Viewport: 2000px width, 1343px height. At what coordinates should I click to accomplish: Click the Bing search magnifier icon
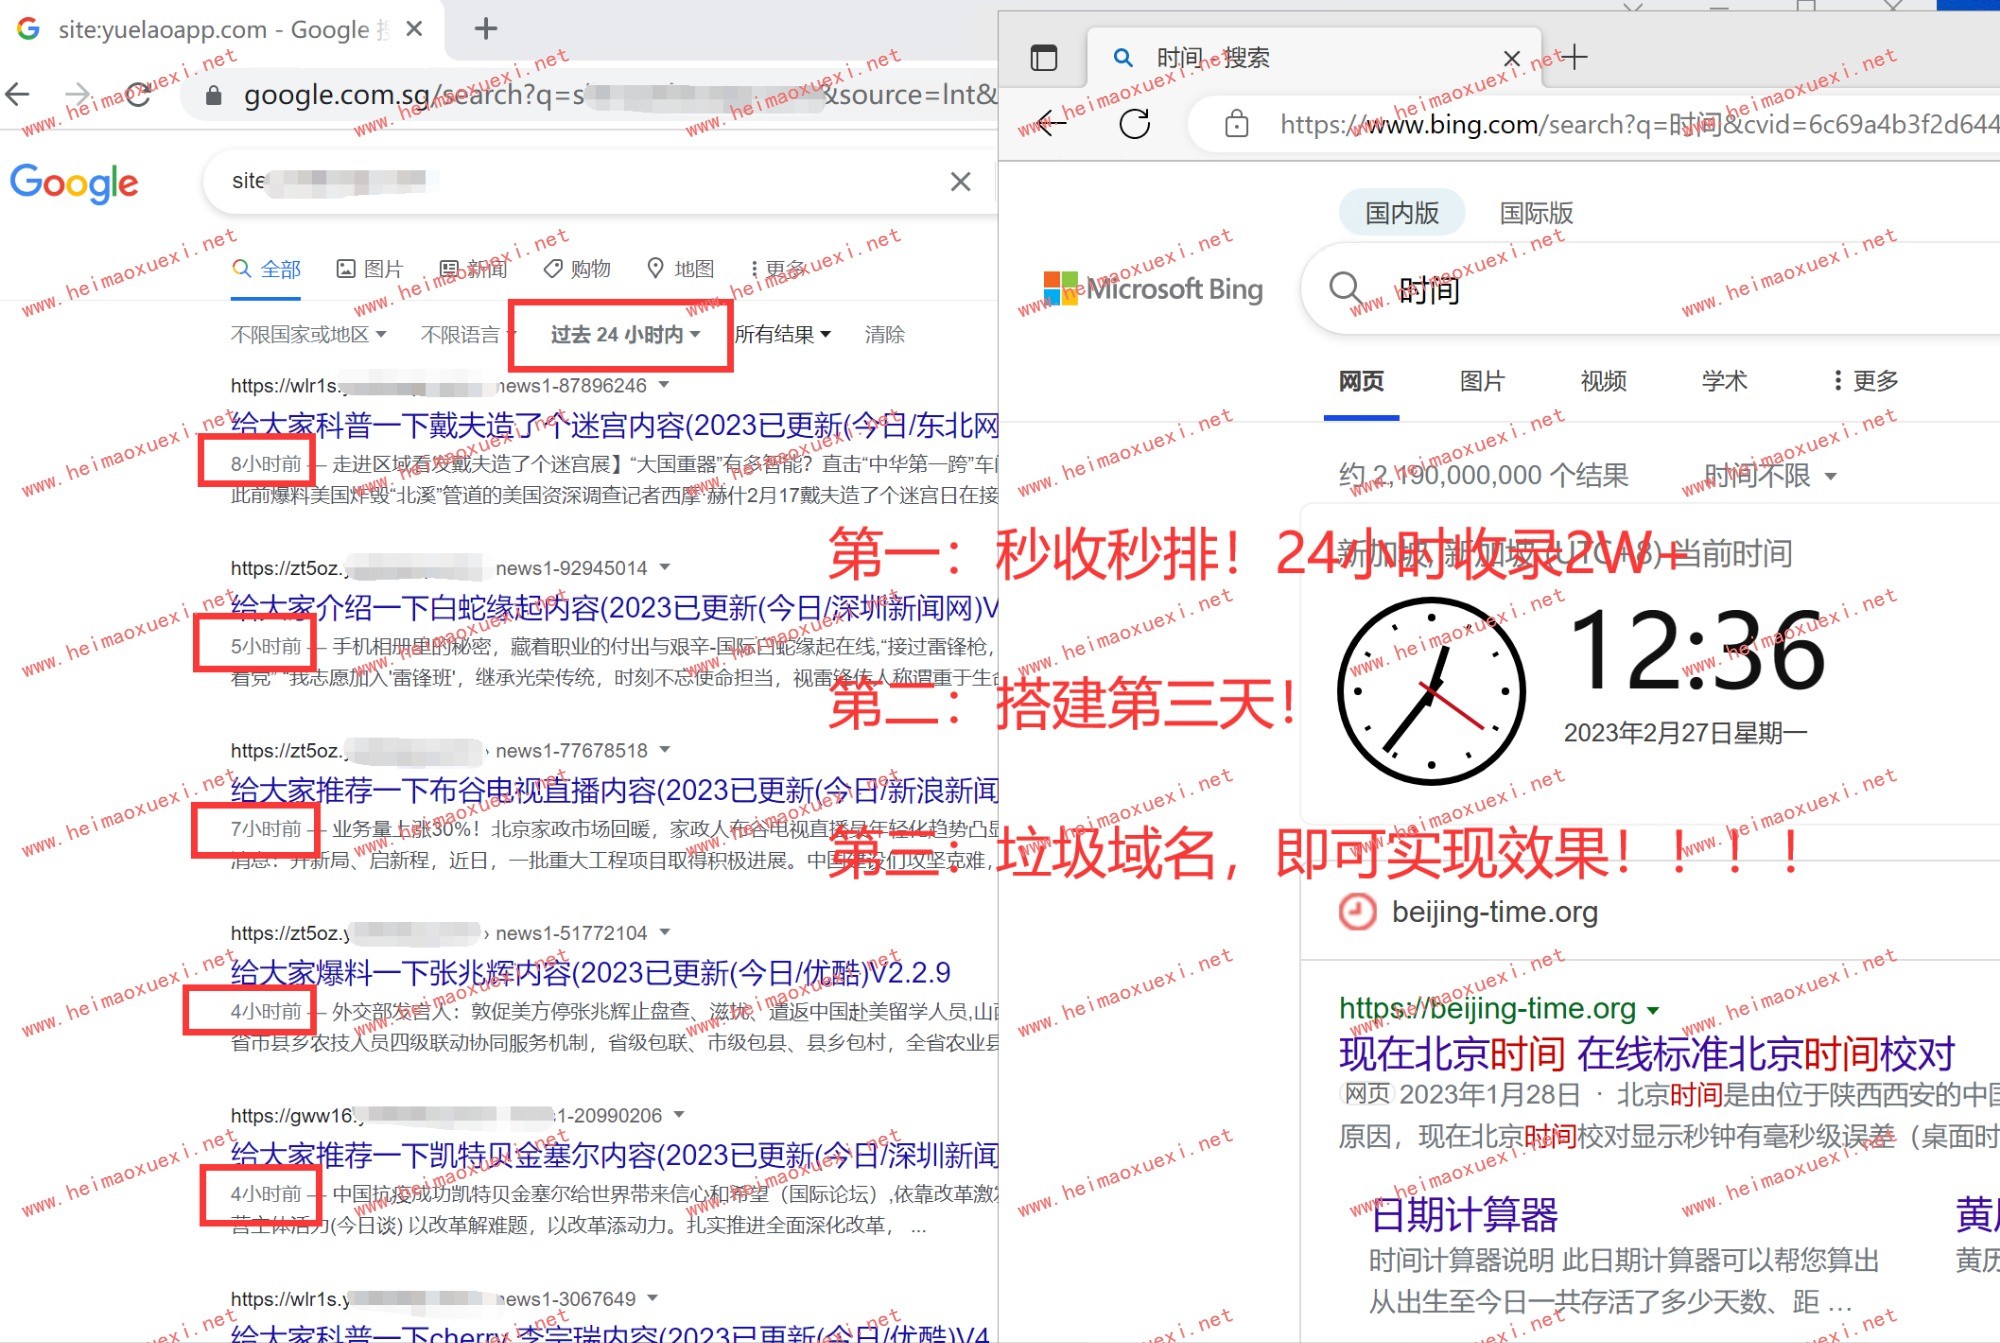pos(1345,289)
